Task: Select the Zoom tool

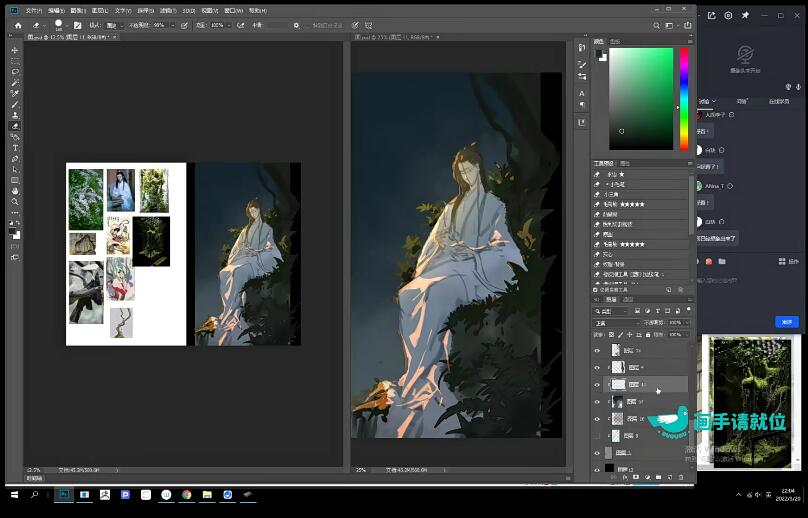Action: [14, 201]
